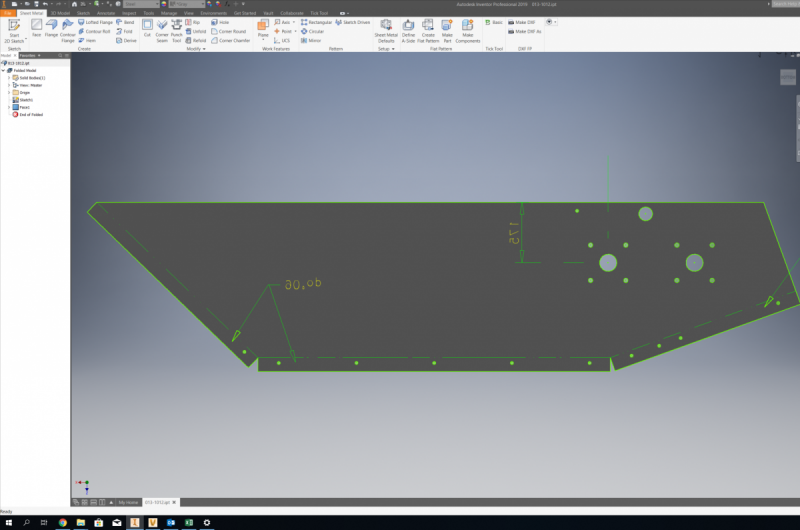Apply the Unfold tool
800x530 pixels.
[196, 32]
